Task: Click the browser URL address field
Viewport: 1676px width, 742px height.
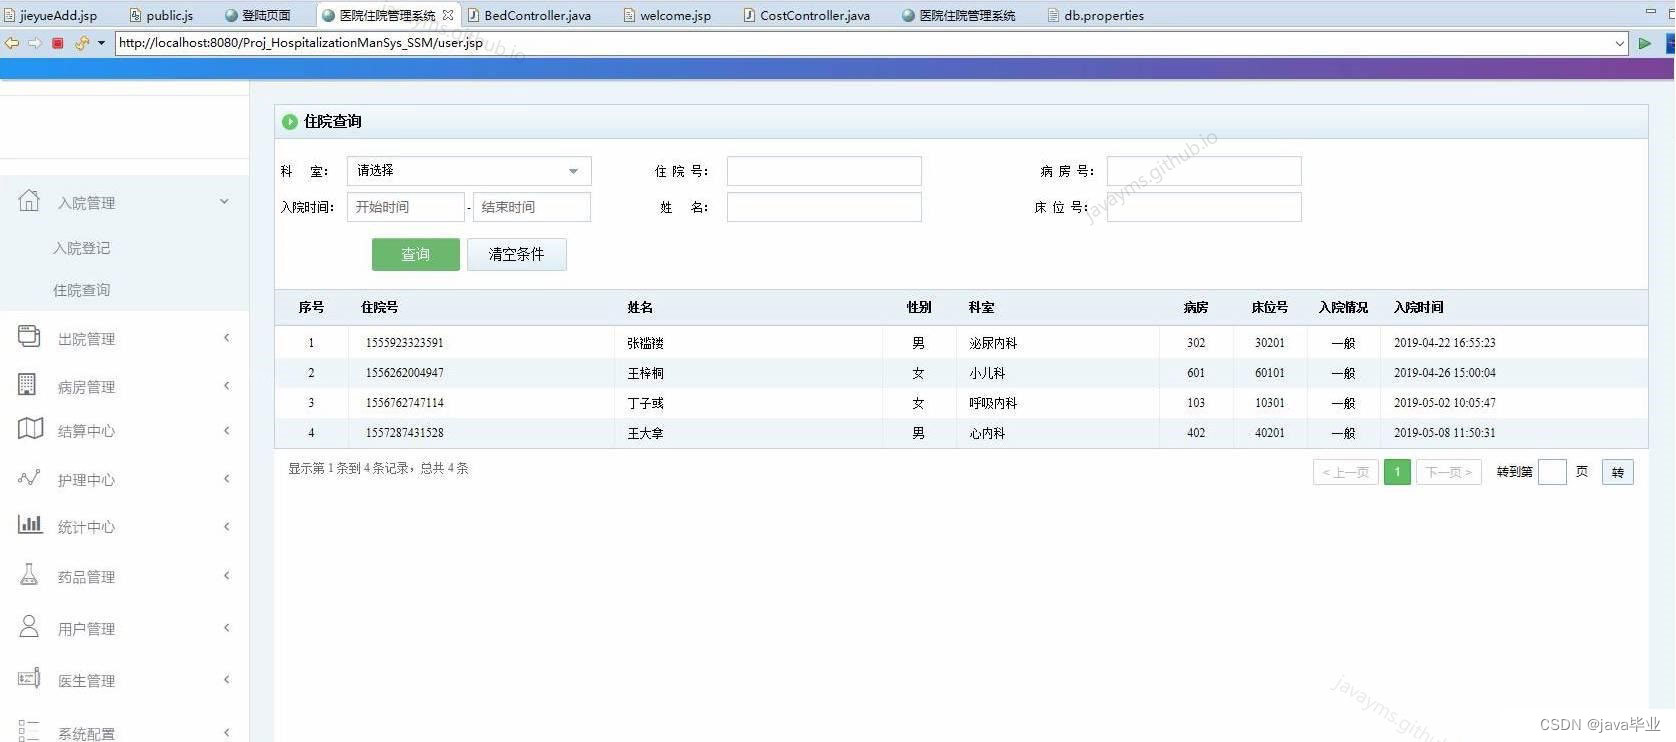Action: tap(864, 43)
